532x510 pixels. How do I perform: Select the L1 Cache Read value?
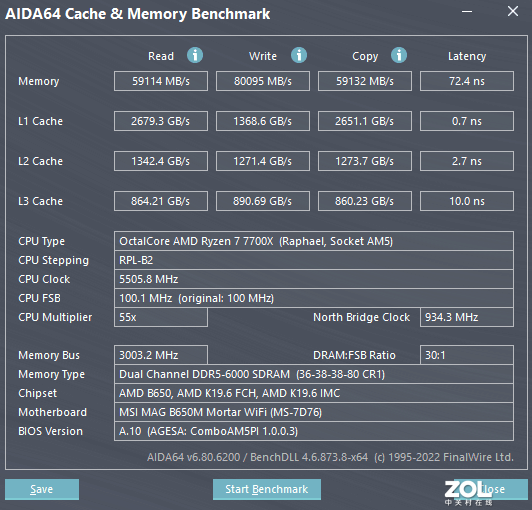tap(161, 121)
